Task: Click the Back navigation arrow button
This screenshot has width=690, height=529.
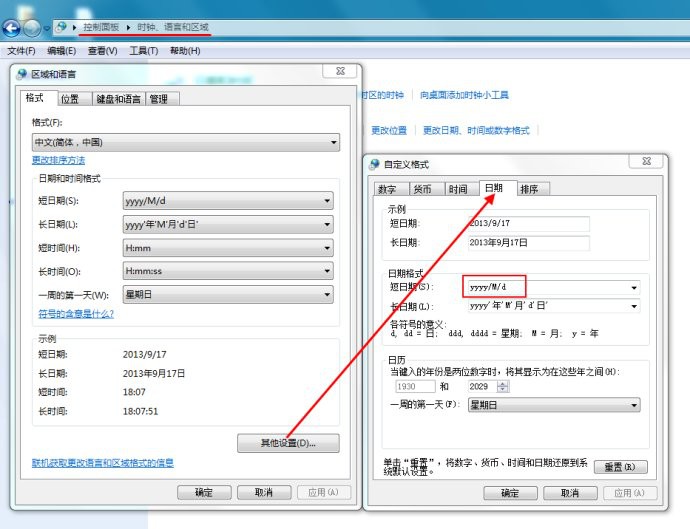Action: (x=12, y=28)
